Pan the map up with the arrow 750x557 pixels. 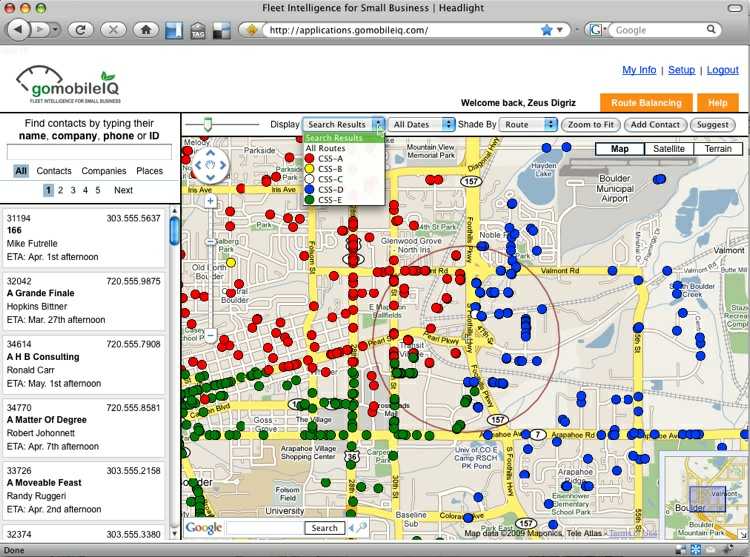coord(210,153)
